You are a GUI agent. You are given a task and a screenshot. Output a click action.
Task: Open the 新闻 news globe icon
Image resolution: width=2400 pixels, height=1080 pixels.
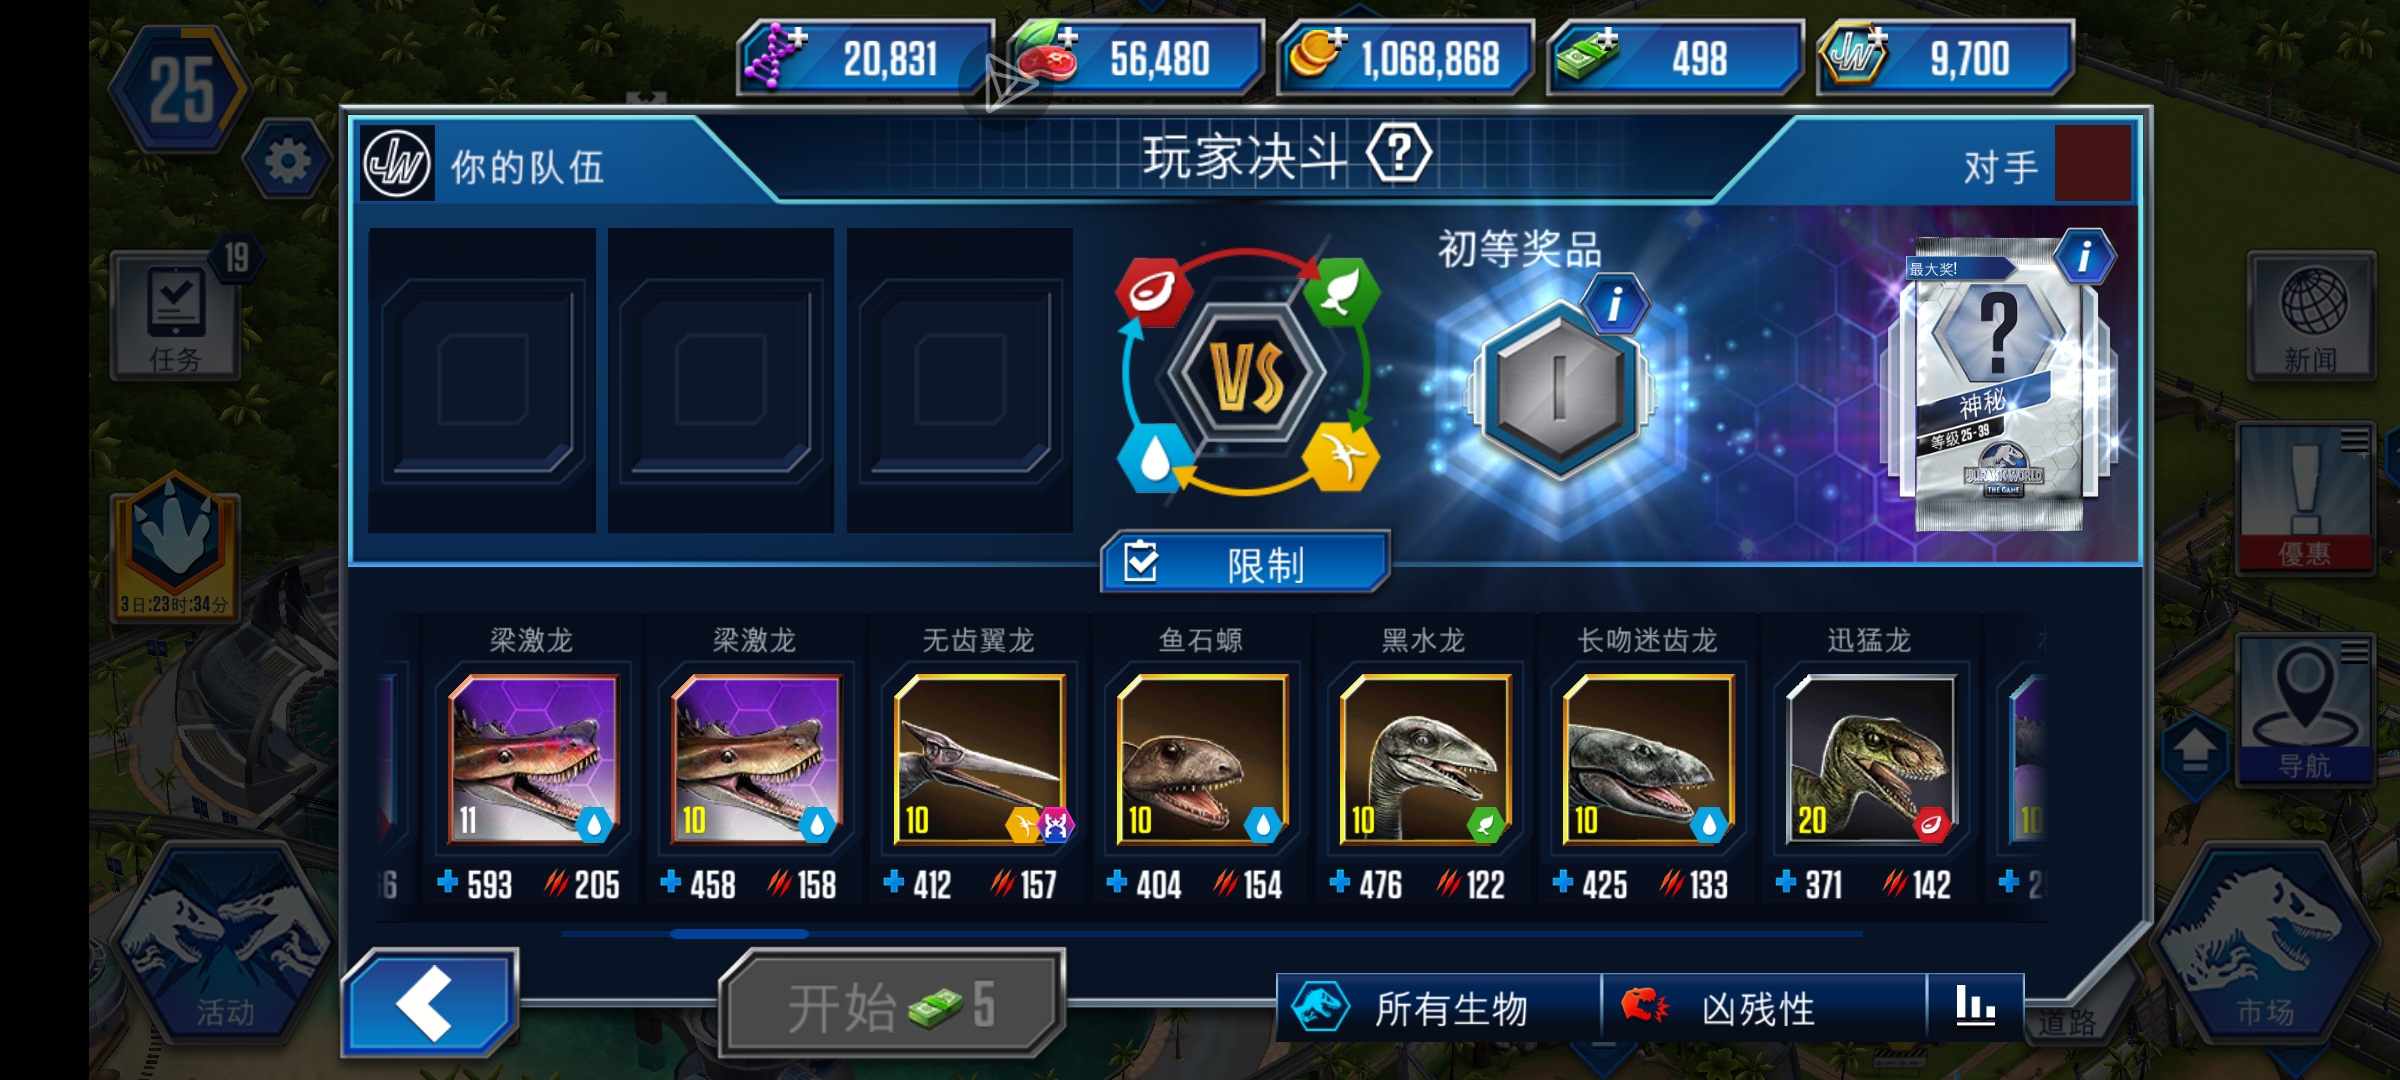click(2311, 316)
